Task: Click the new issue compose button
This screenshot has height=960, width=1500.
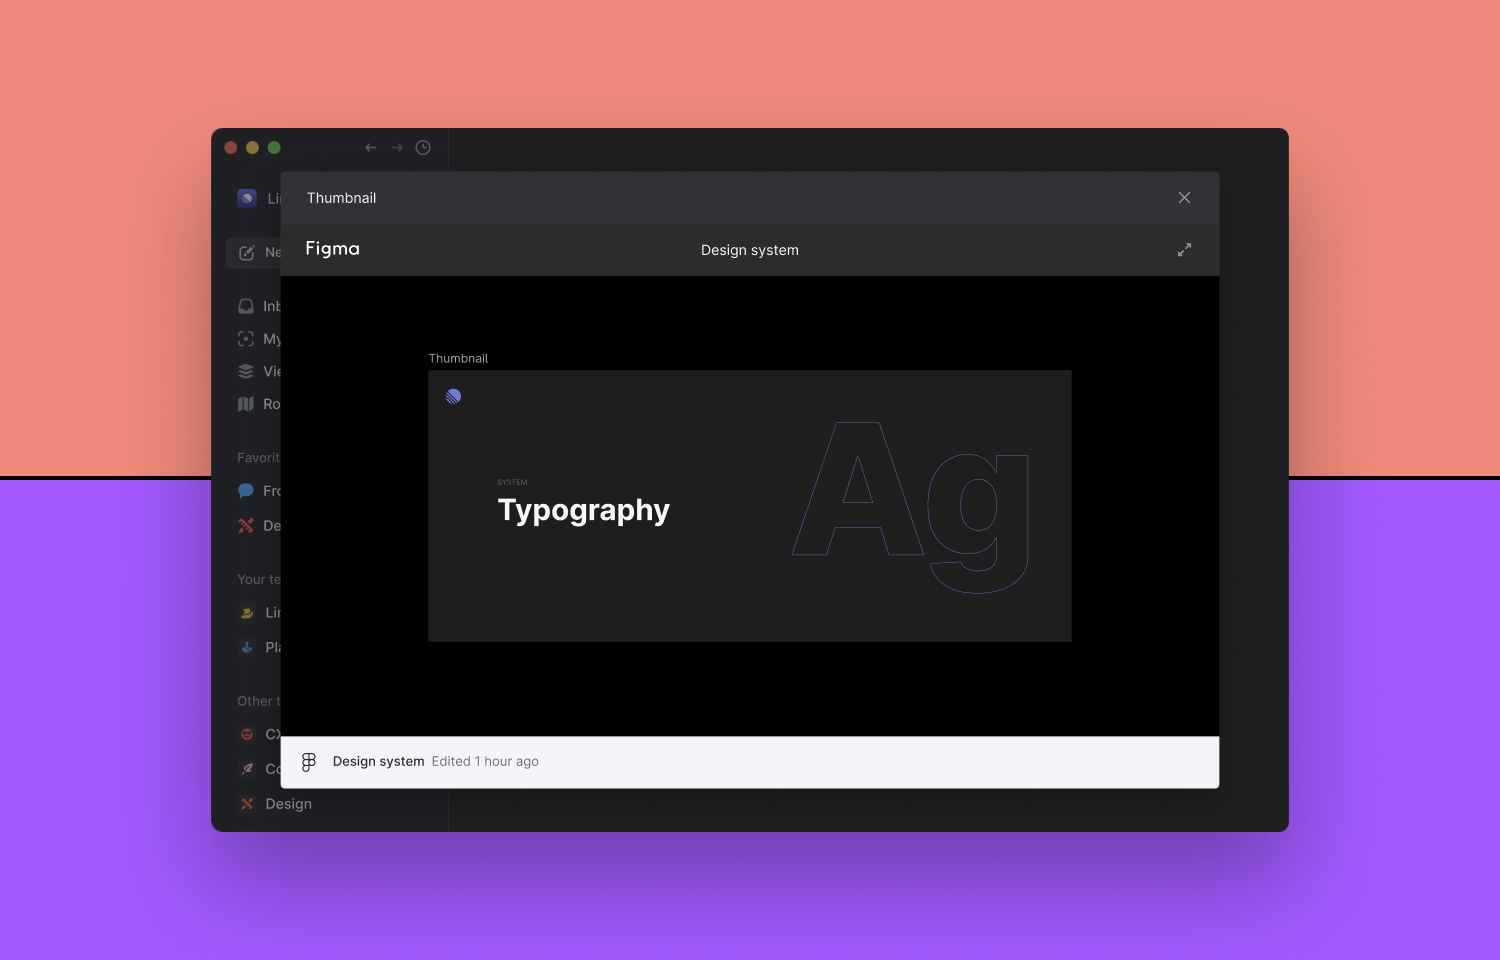Action: pyautogui.click(x=254, y=252)
